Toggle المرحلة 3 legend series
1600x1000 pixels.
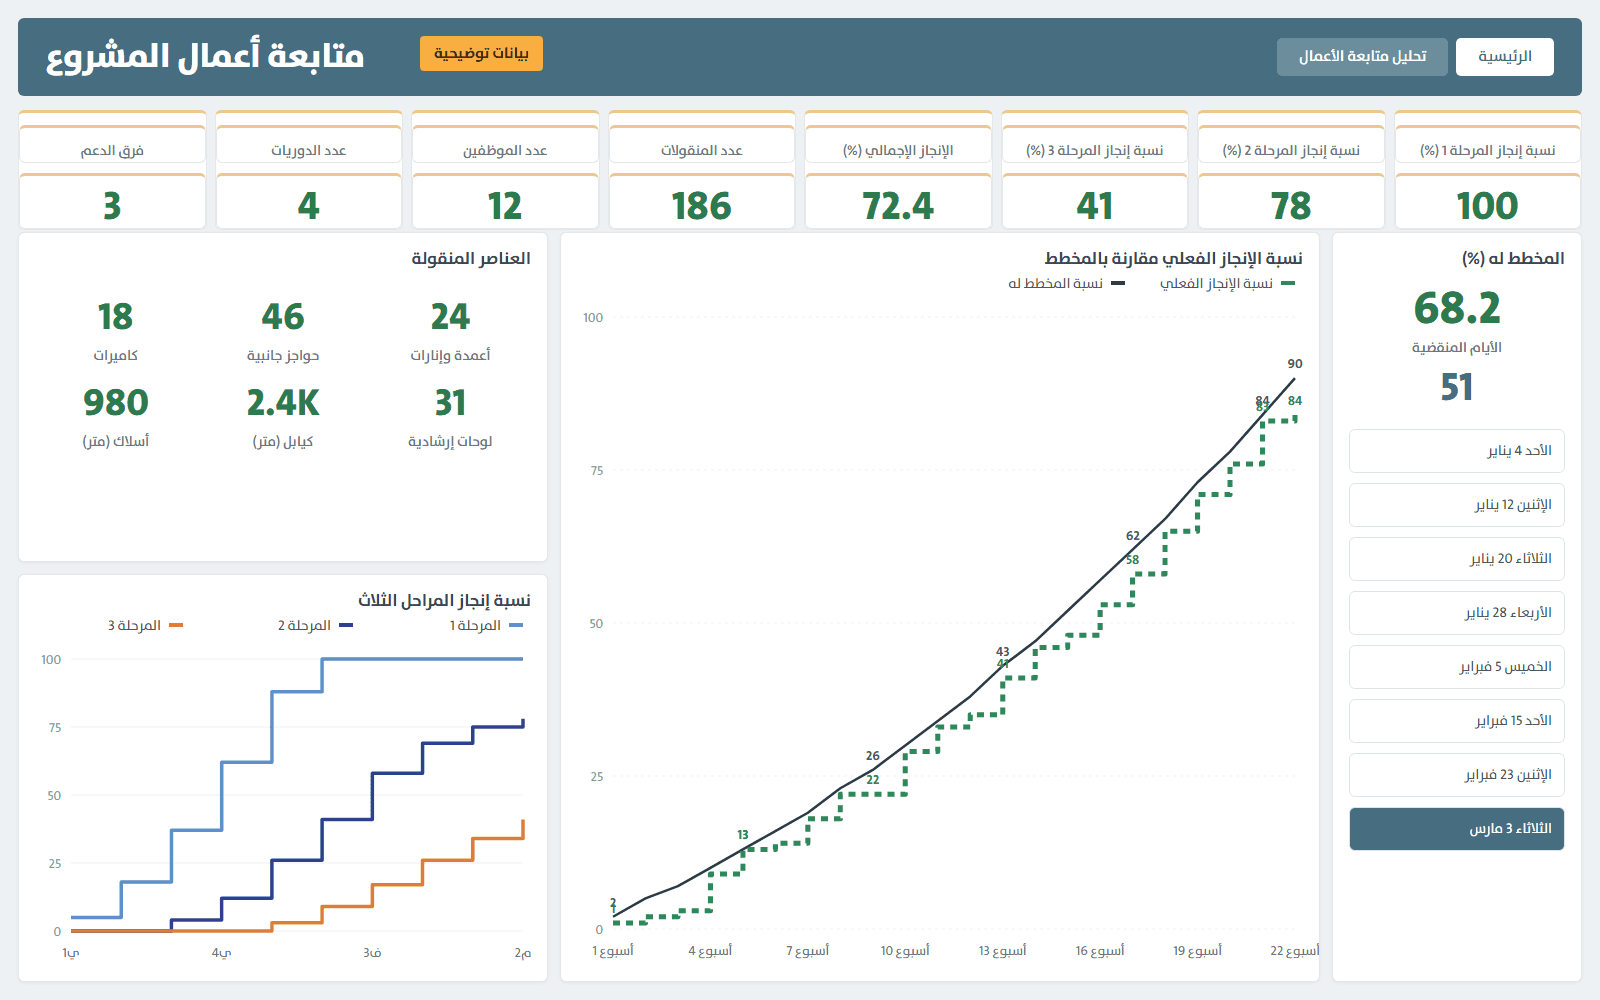(x=145, y=626)
